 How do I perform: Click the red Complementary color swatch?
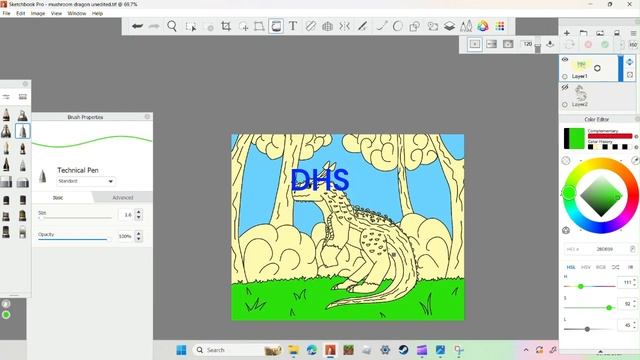610,136
